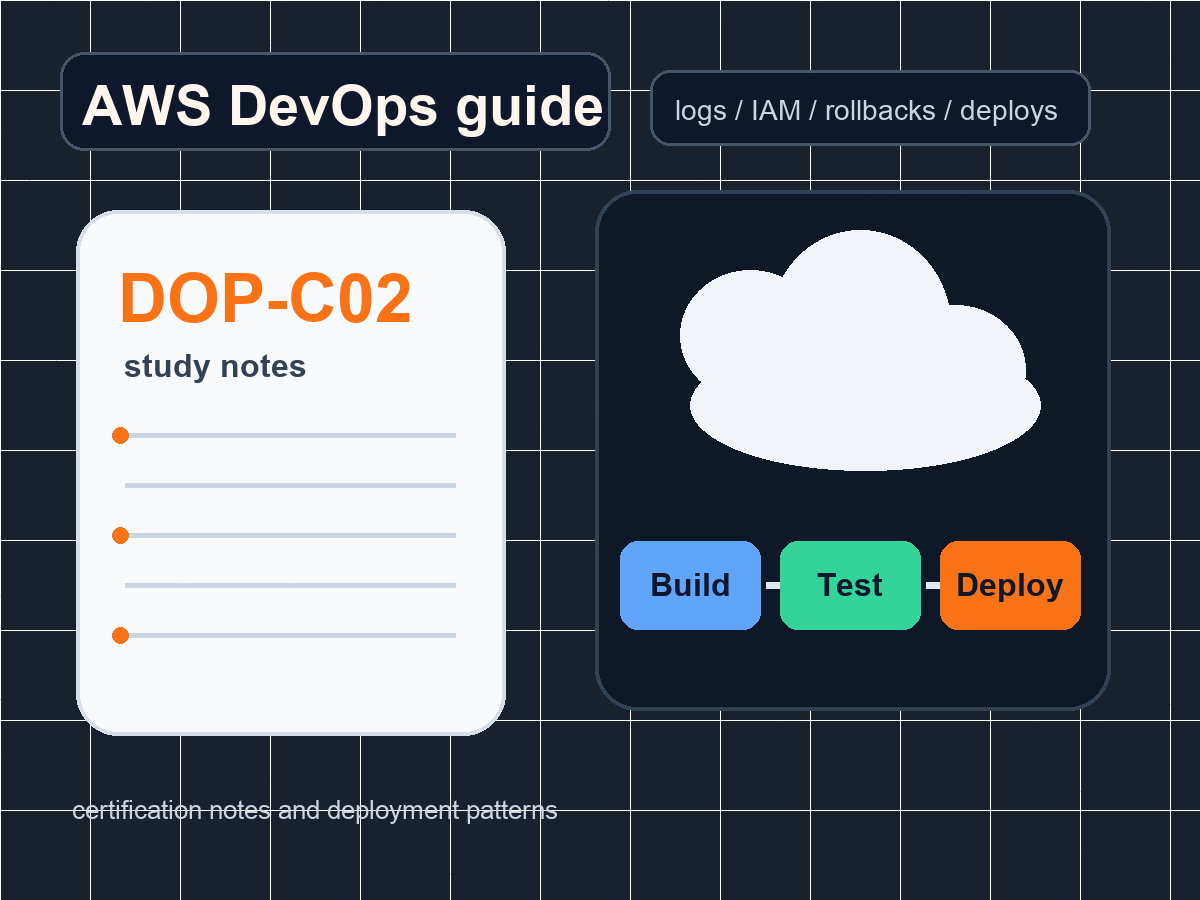This screenshot has height=900, width=1200.
Task: Click the white cloud icon
Action: coord(861,350)
